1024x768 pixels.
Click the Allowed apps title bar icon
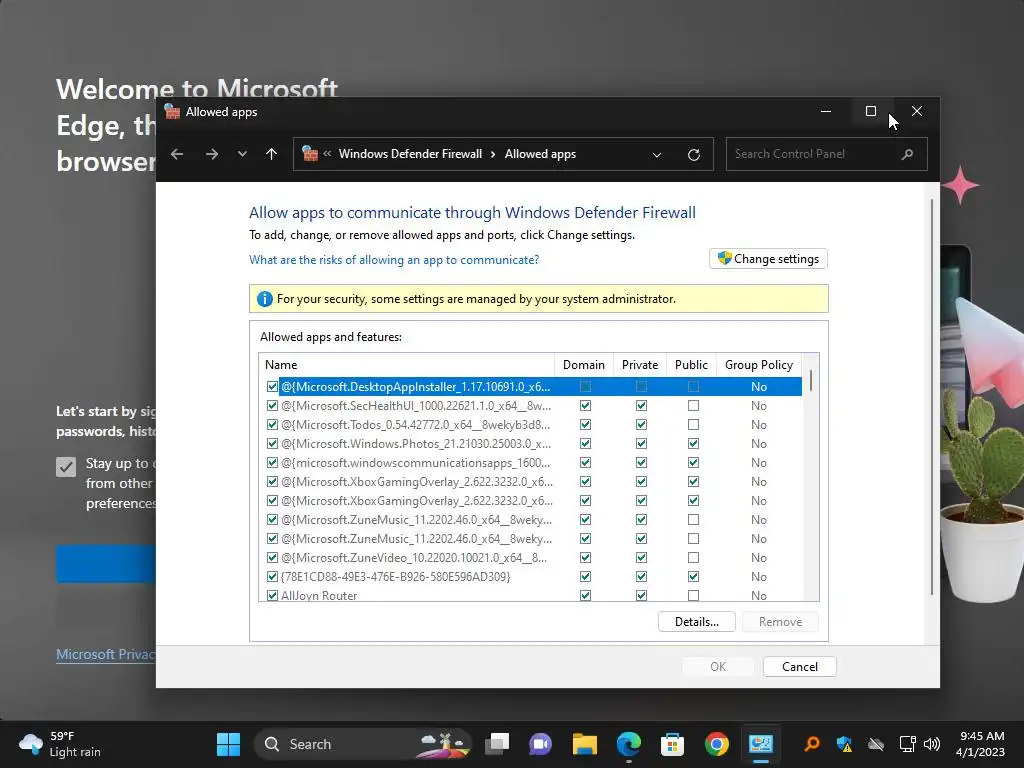tap(172, 112)
